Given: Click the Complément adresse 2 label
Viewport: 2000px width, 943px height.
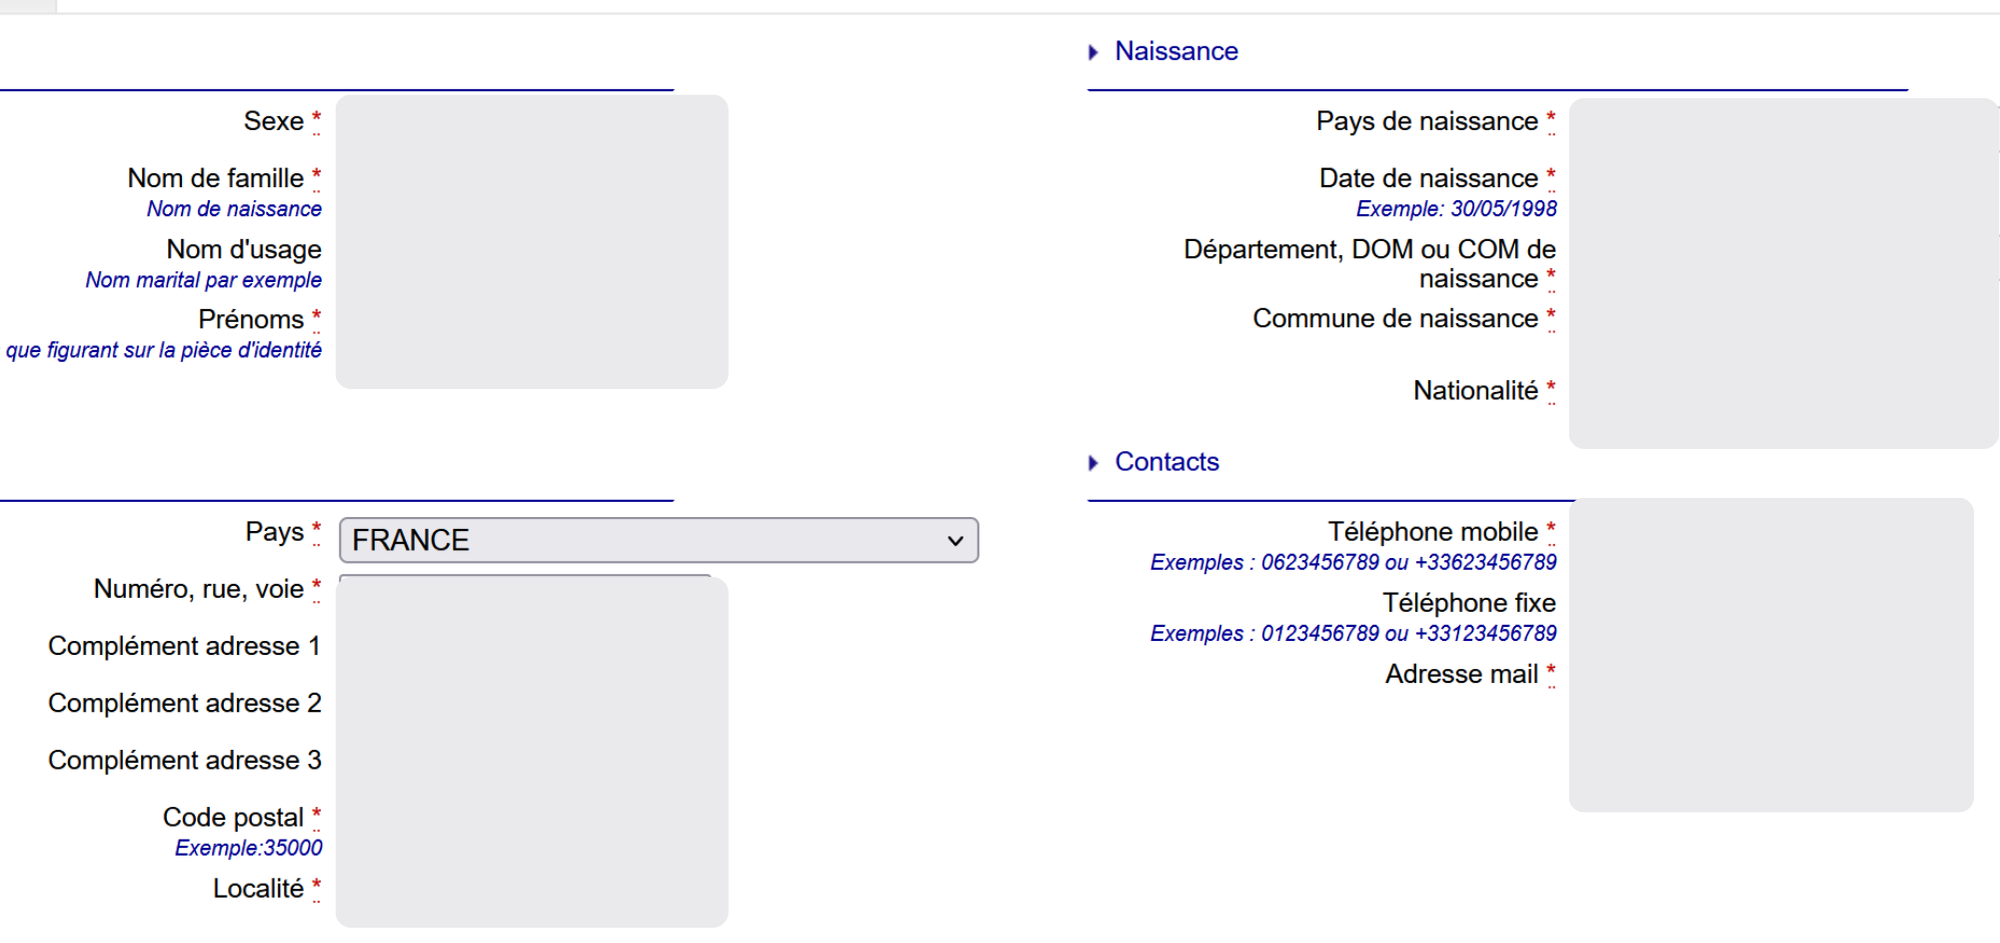Looking at the screenshot, I should pyautogui.click(x=184, y=703).
